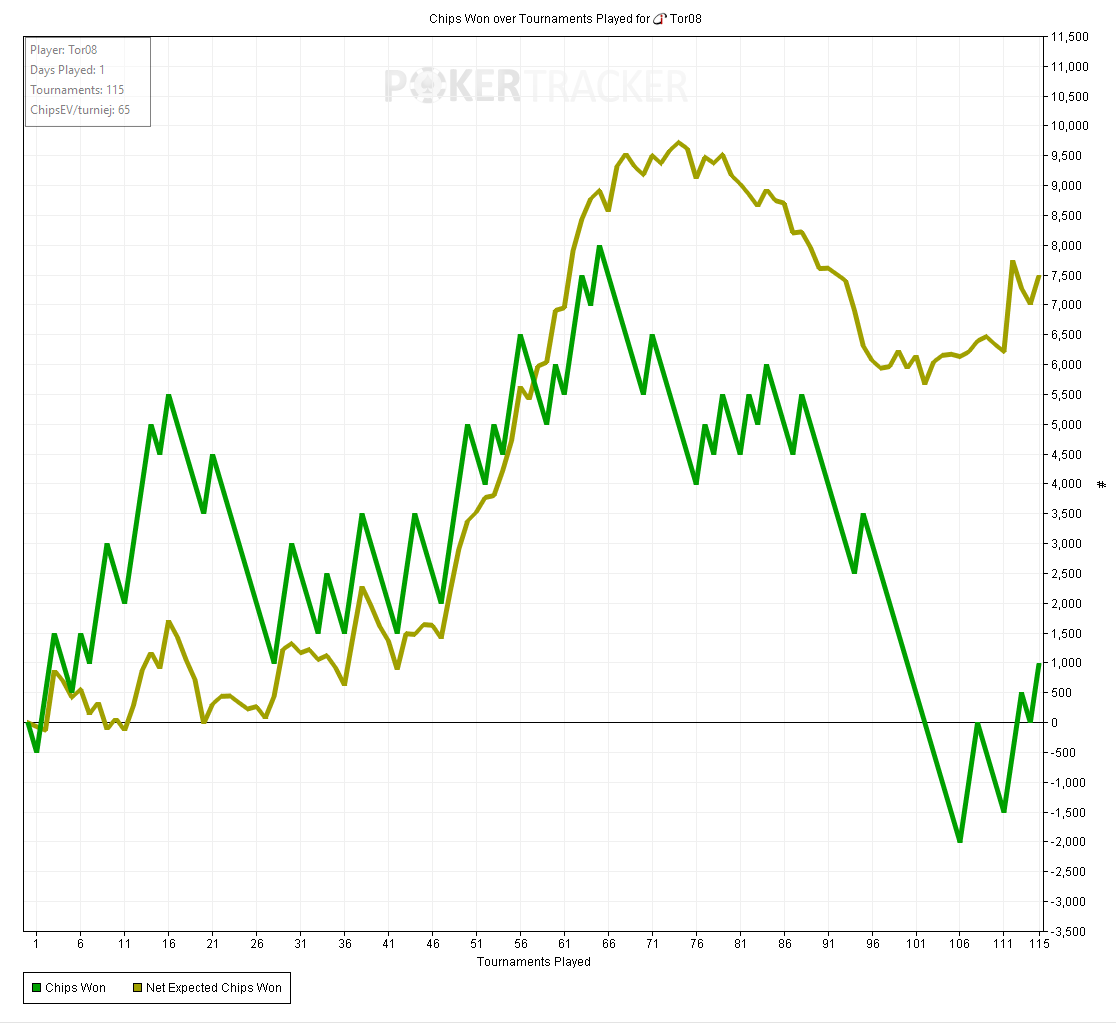The image size is (1116, 1024).
Task: Click the Tournaments: 115 info line
Action: pos(77,90)
